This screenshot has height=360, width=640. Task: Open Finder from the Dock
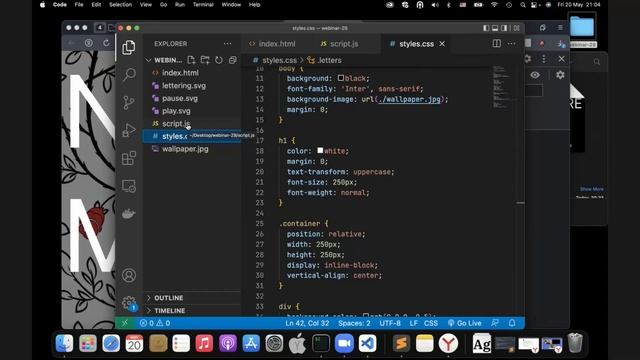pos(64,343)
